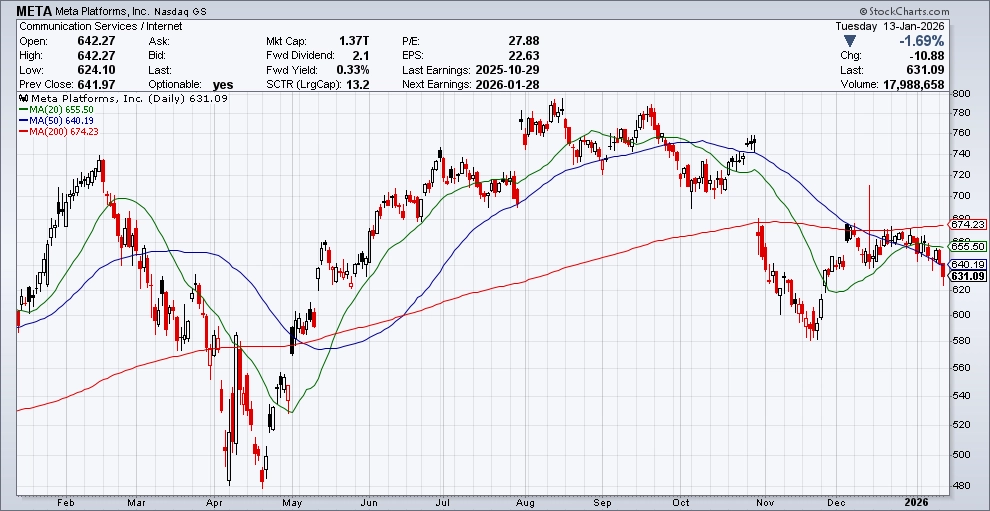The image size is (990, 511).
Task: Click the 720 price axis label
Action: [961, 174]
